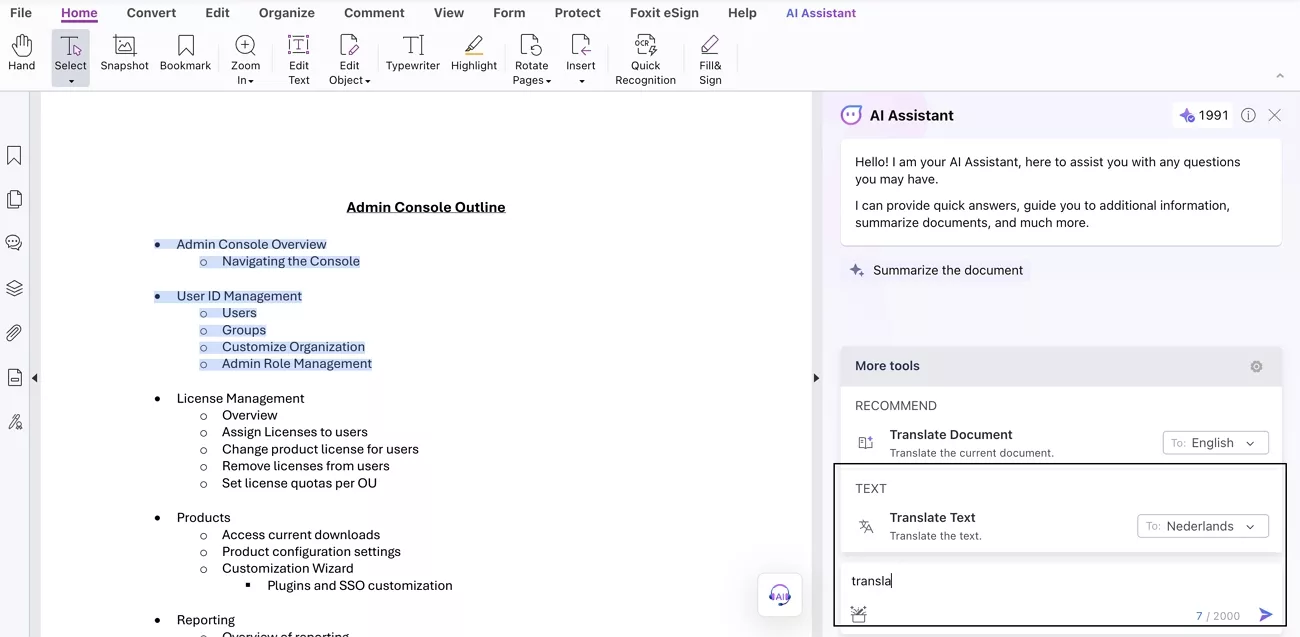1300x637 pixels.
Task: Open the Attachments panel in the sidebar
Action: pyautogui.click(x=14, y=332)
